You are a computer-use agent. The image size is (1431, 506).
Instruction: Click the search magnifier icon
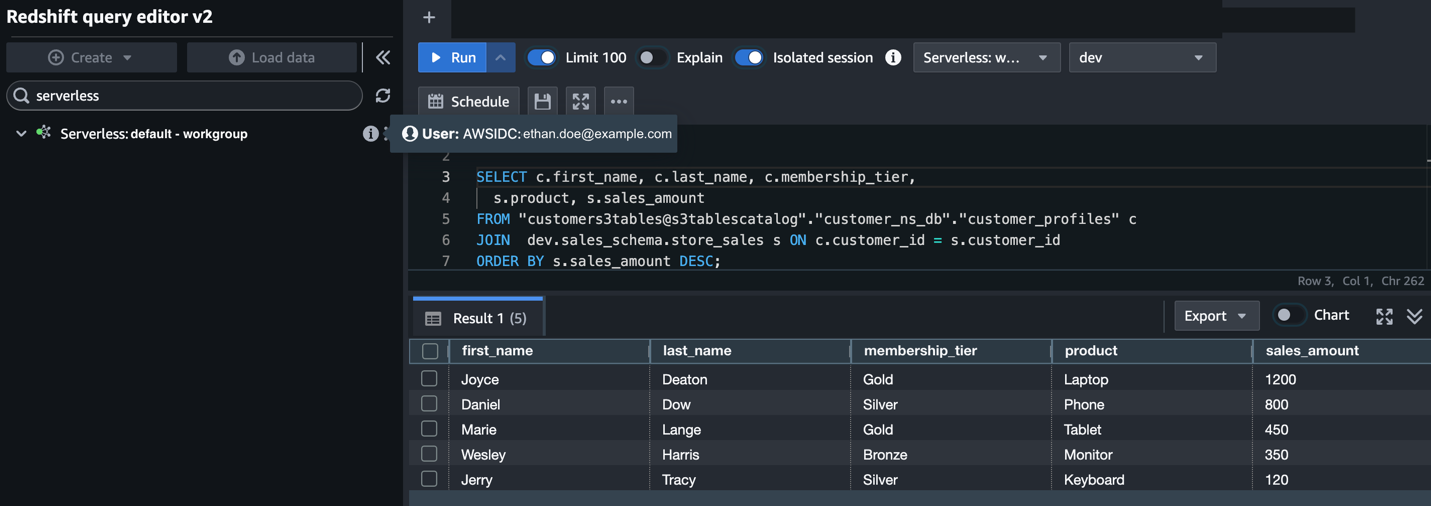click(x=21, y=96)
